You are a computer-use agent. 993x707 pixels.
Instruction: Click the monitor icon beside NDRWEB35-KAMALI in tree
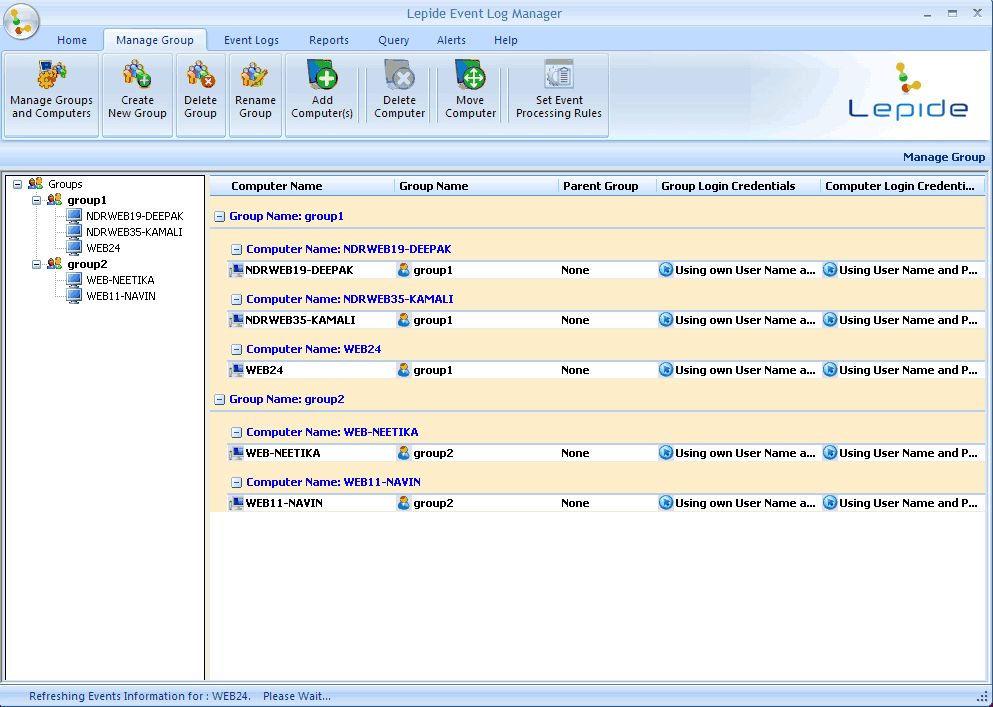click(x=74, y=232)
